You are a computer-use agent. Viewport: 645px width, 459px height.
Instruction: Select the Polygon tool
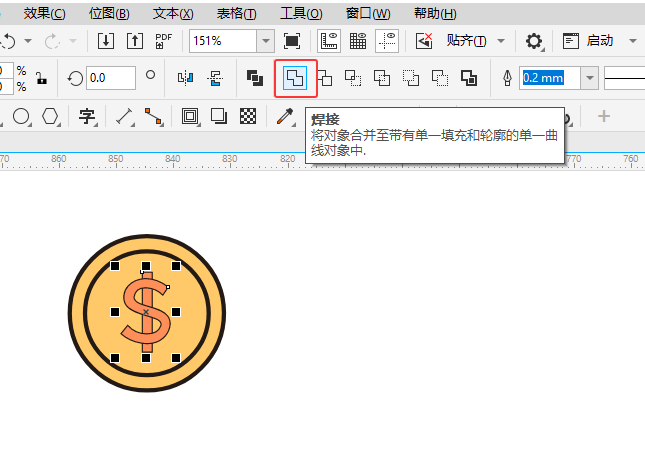50,116
